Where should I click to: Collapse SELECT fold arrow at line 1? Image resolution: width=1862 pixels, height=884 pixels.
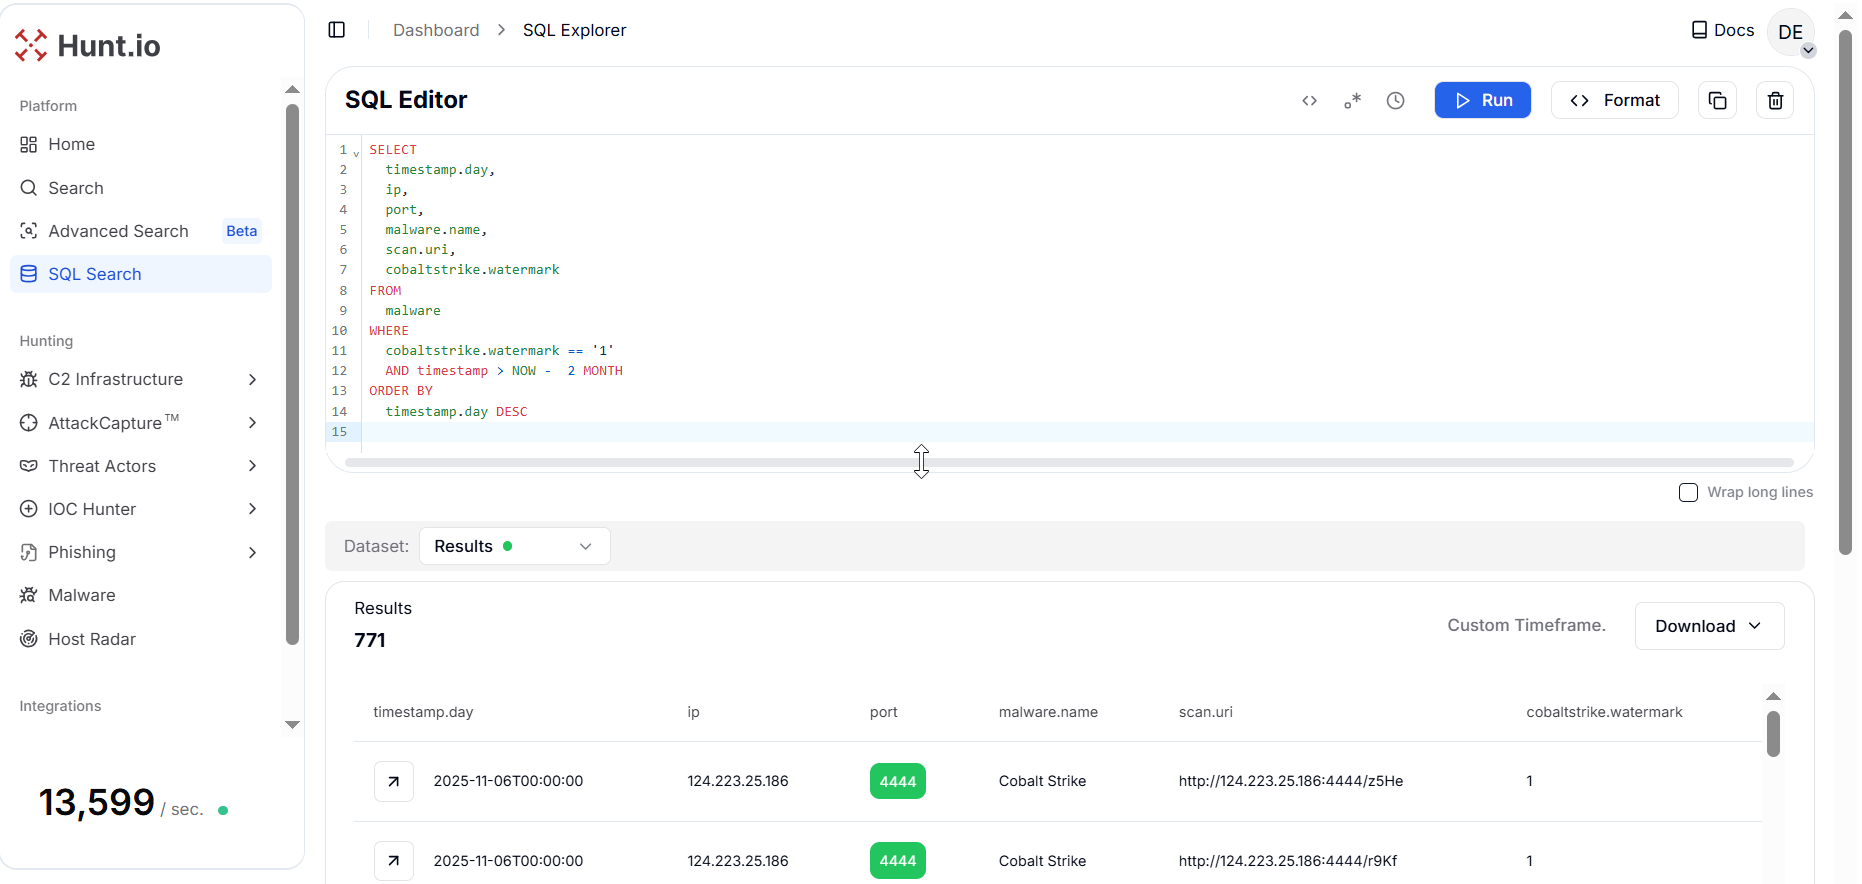click(x=356, y=153)
